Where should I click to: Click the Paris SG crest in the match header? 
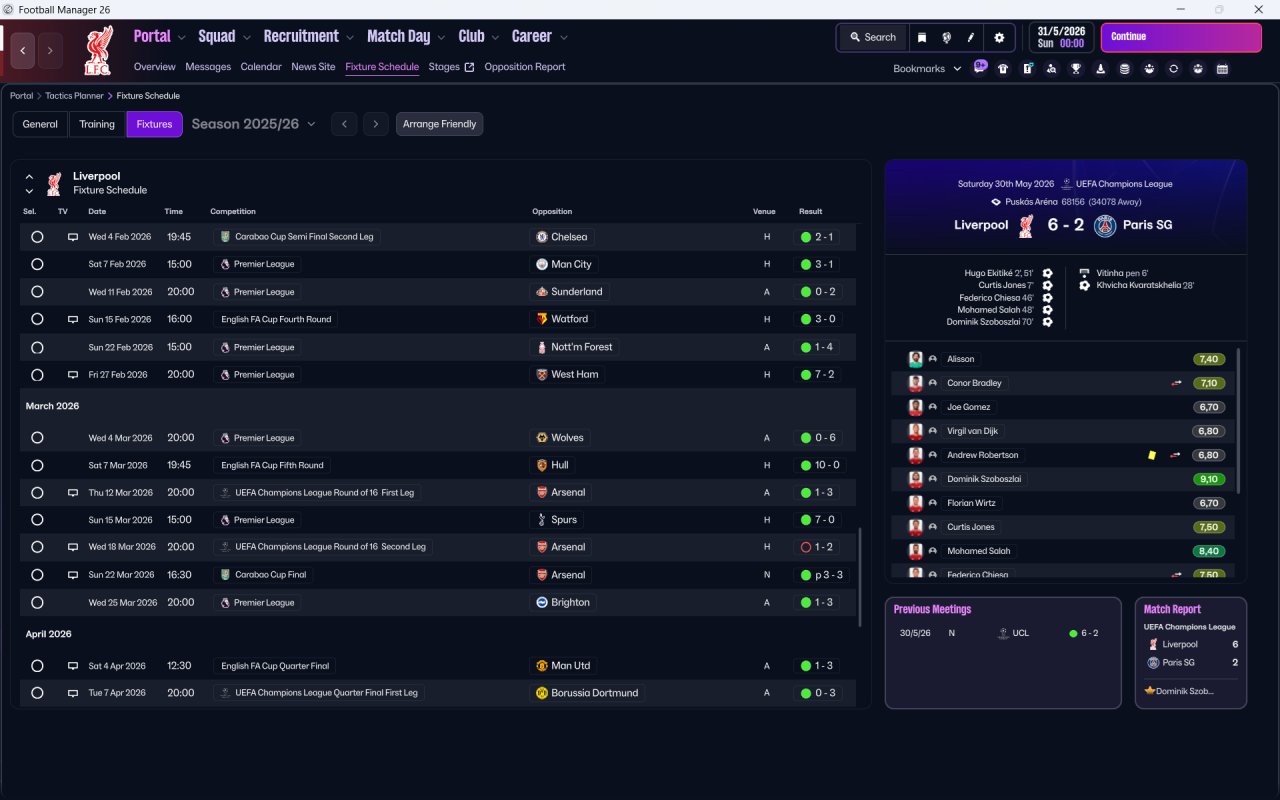coord(1105,225)
